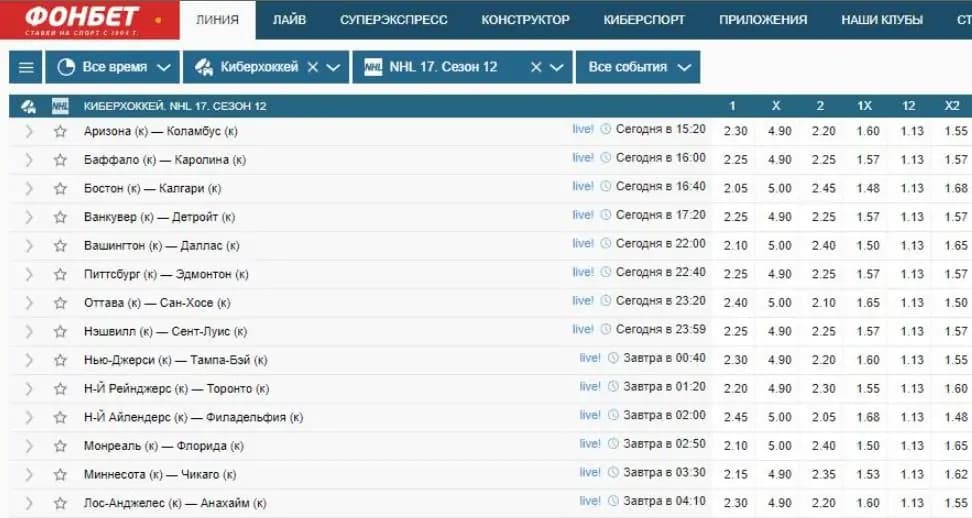Select 1X odds 1.68 for Н-Й Айлендерс

click(x=868, y=417)
